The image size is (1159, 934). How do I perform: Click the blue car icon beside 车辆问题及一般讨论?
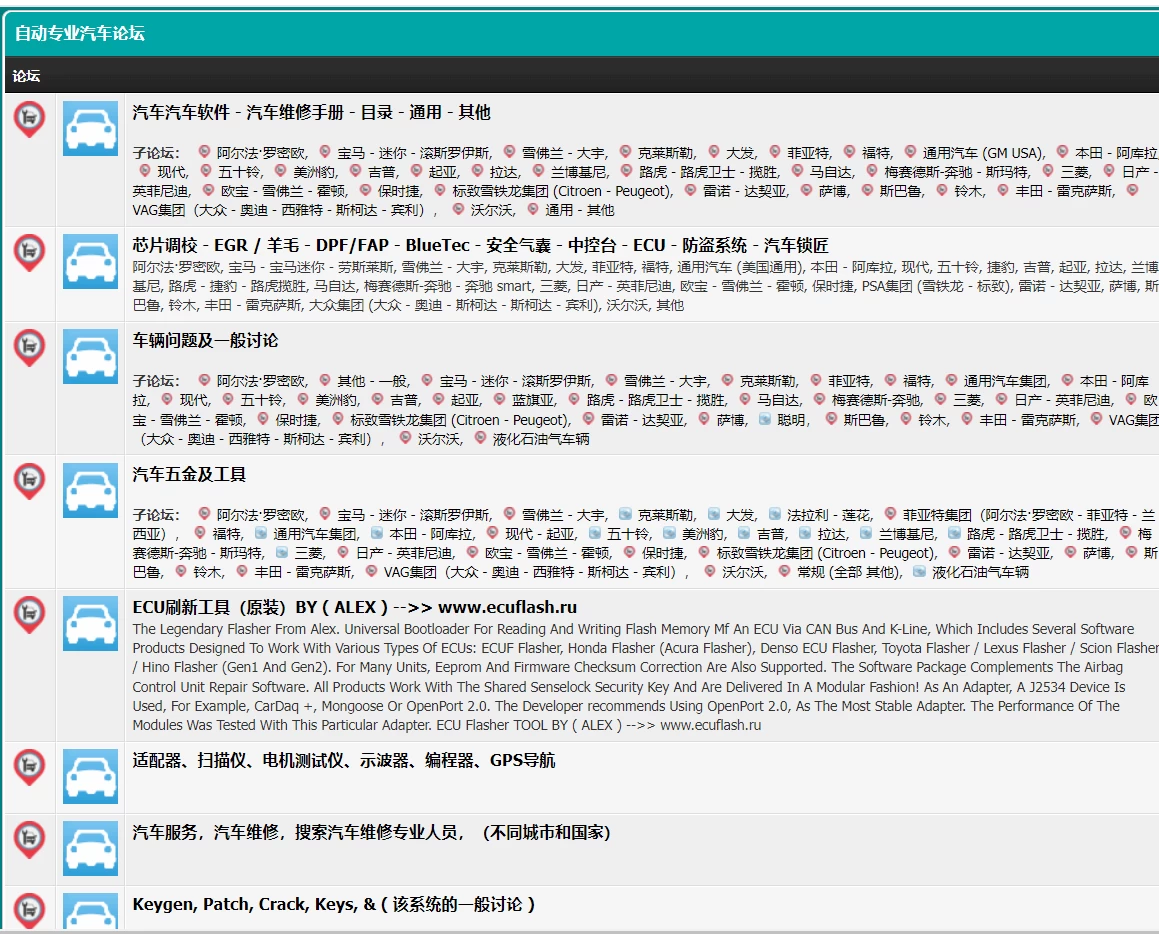90,357
